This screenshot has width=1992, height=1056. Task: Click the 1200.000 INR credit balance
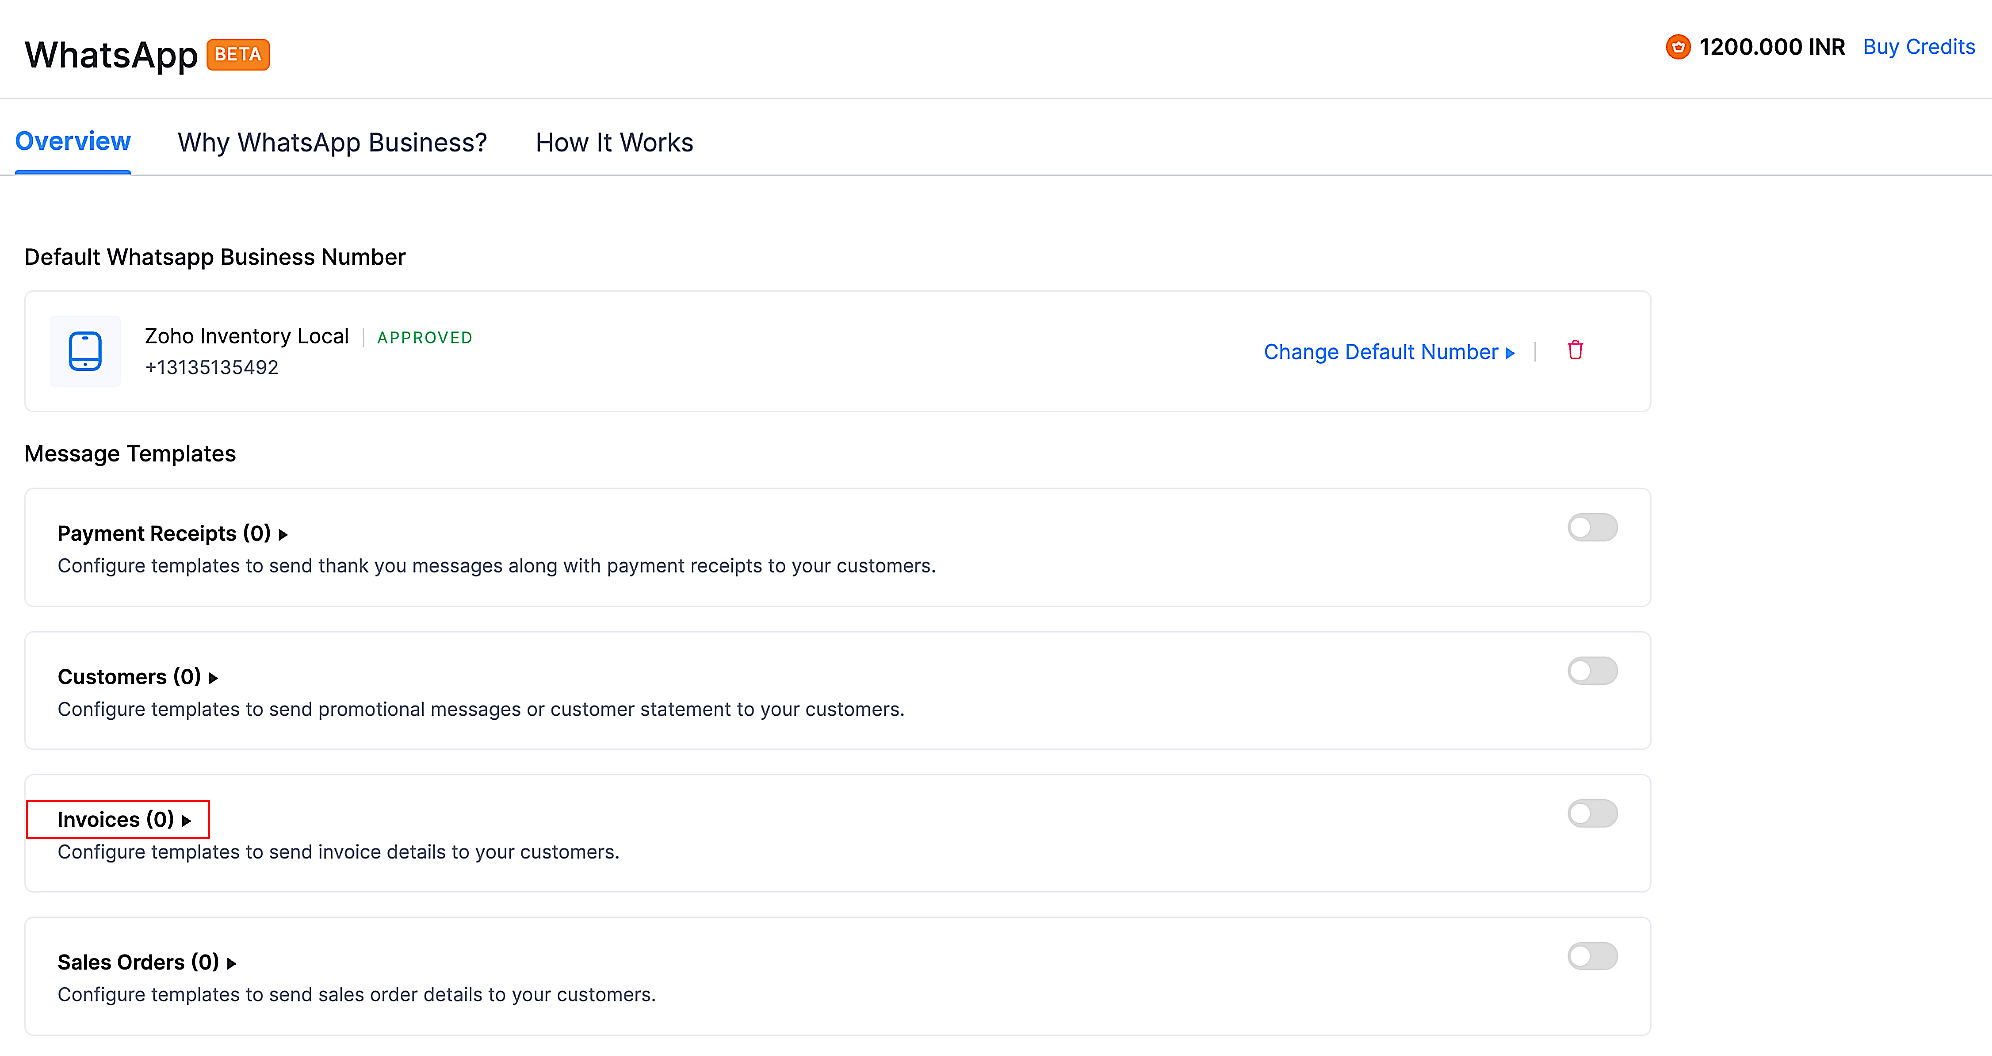(1771, 47)
